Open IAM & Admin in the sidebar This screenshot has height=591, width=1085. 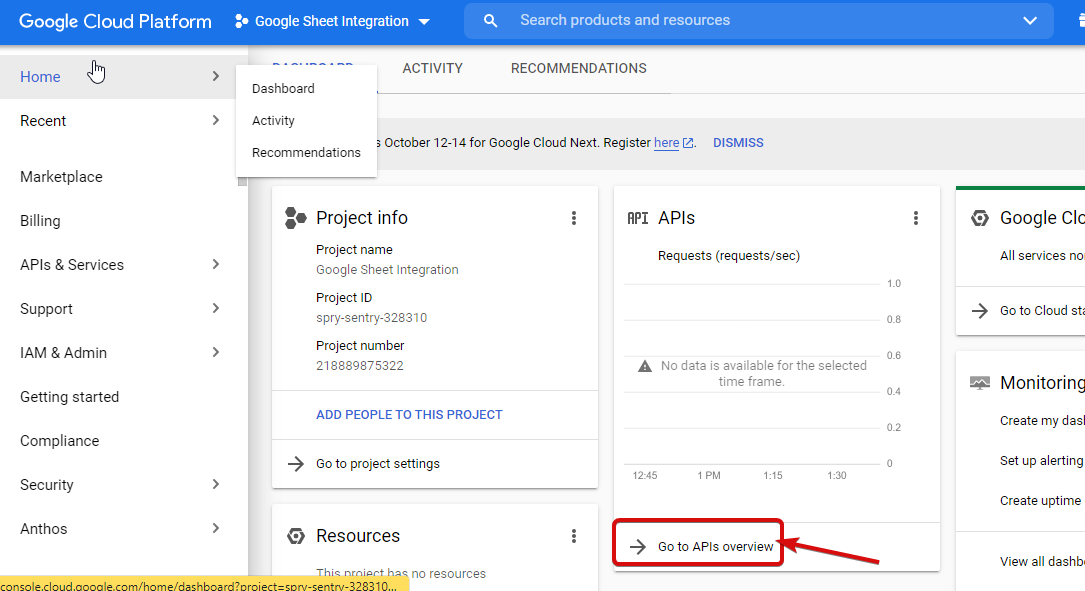pos(64,353)
